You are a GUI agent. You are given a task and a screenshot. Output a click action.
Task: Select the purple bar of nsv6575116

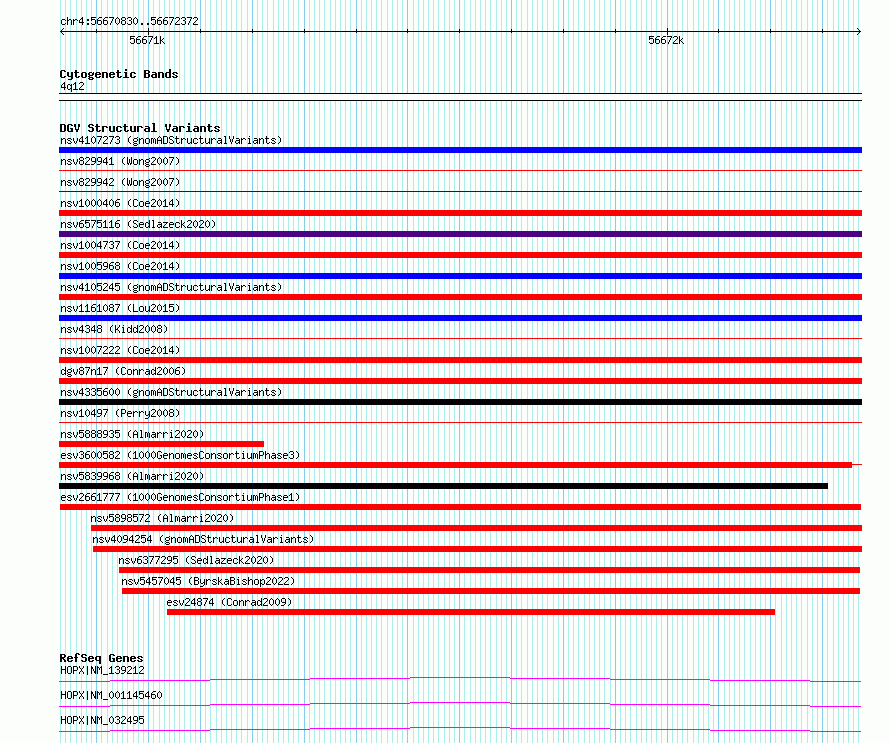click(460, 234)
